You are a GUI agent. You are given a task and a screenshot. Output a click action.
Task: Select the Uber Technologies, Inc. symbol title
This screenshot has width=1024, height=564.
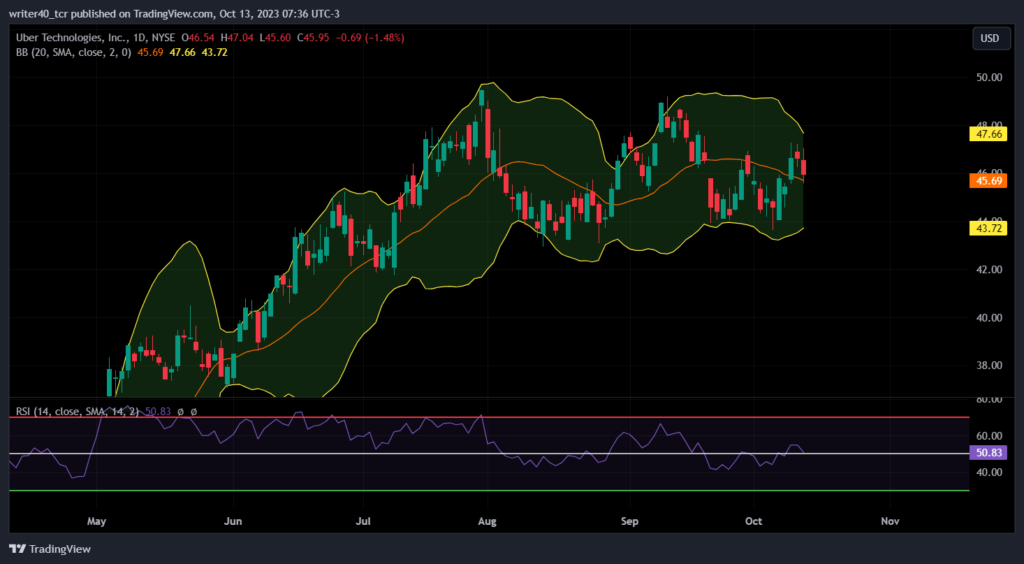(x=71, y=39)
